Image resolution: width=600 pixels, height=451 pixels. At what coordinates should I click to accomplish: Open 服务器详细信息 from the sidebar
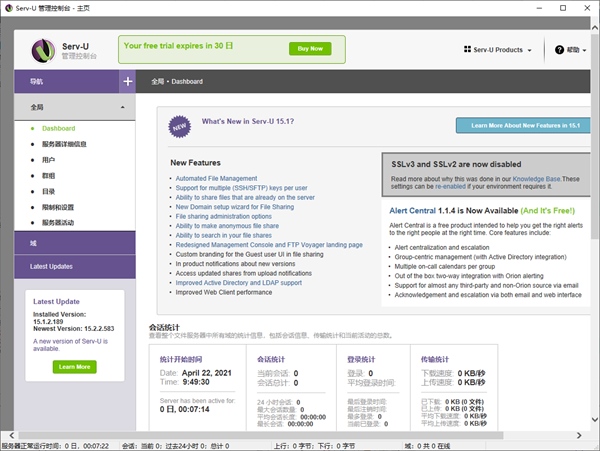point(64,144)
